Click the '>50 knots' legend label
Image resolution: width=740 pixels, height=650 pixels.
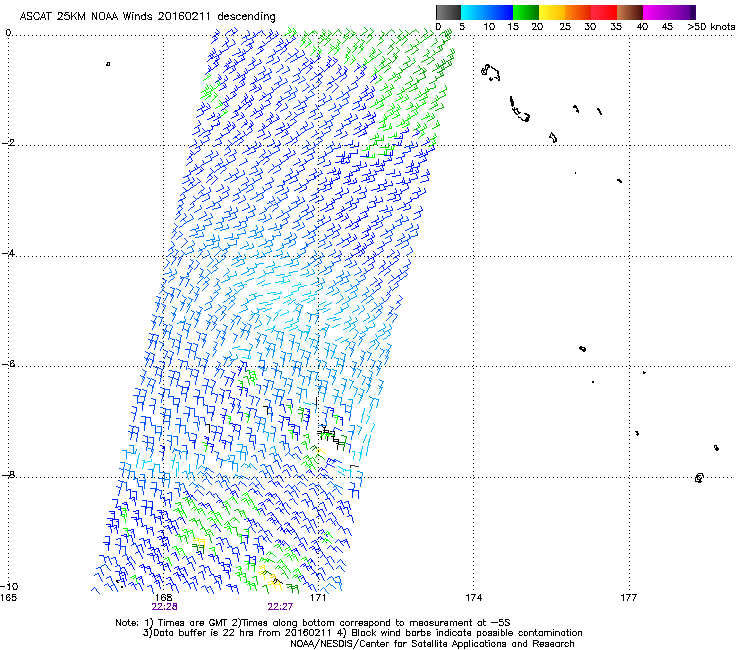tap(711, 27)
